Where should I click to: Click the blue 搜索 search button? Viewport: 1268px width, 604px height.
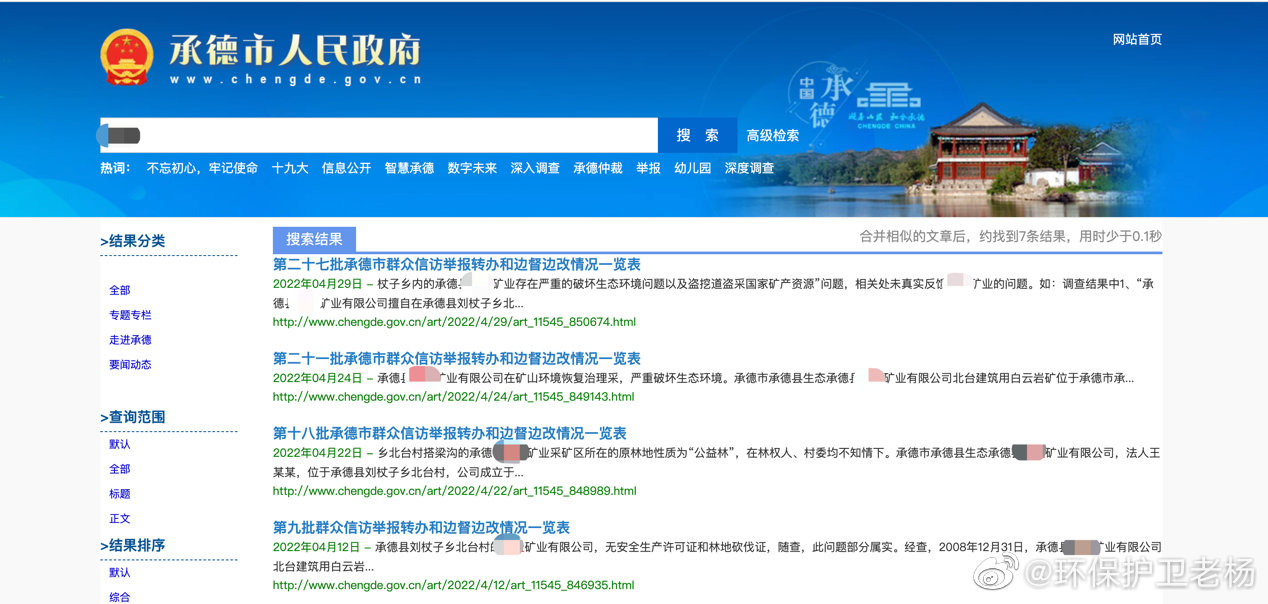697,135
